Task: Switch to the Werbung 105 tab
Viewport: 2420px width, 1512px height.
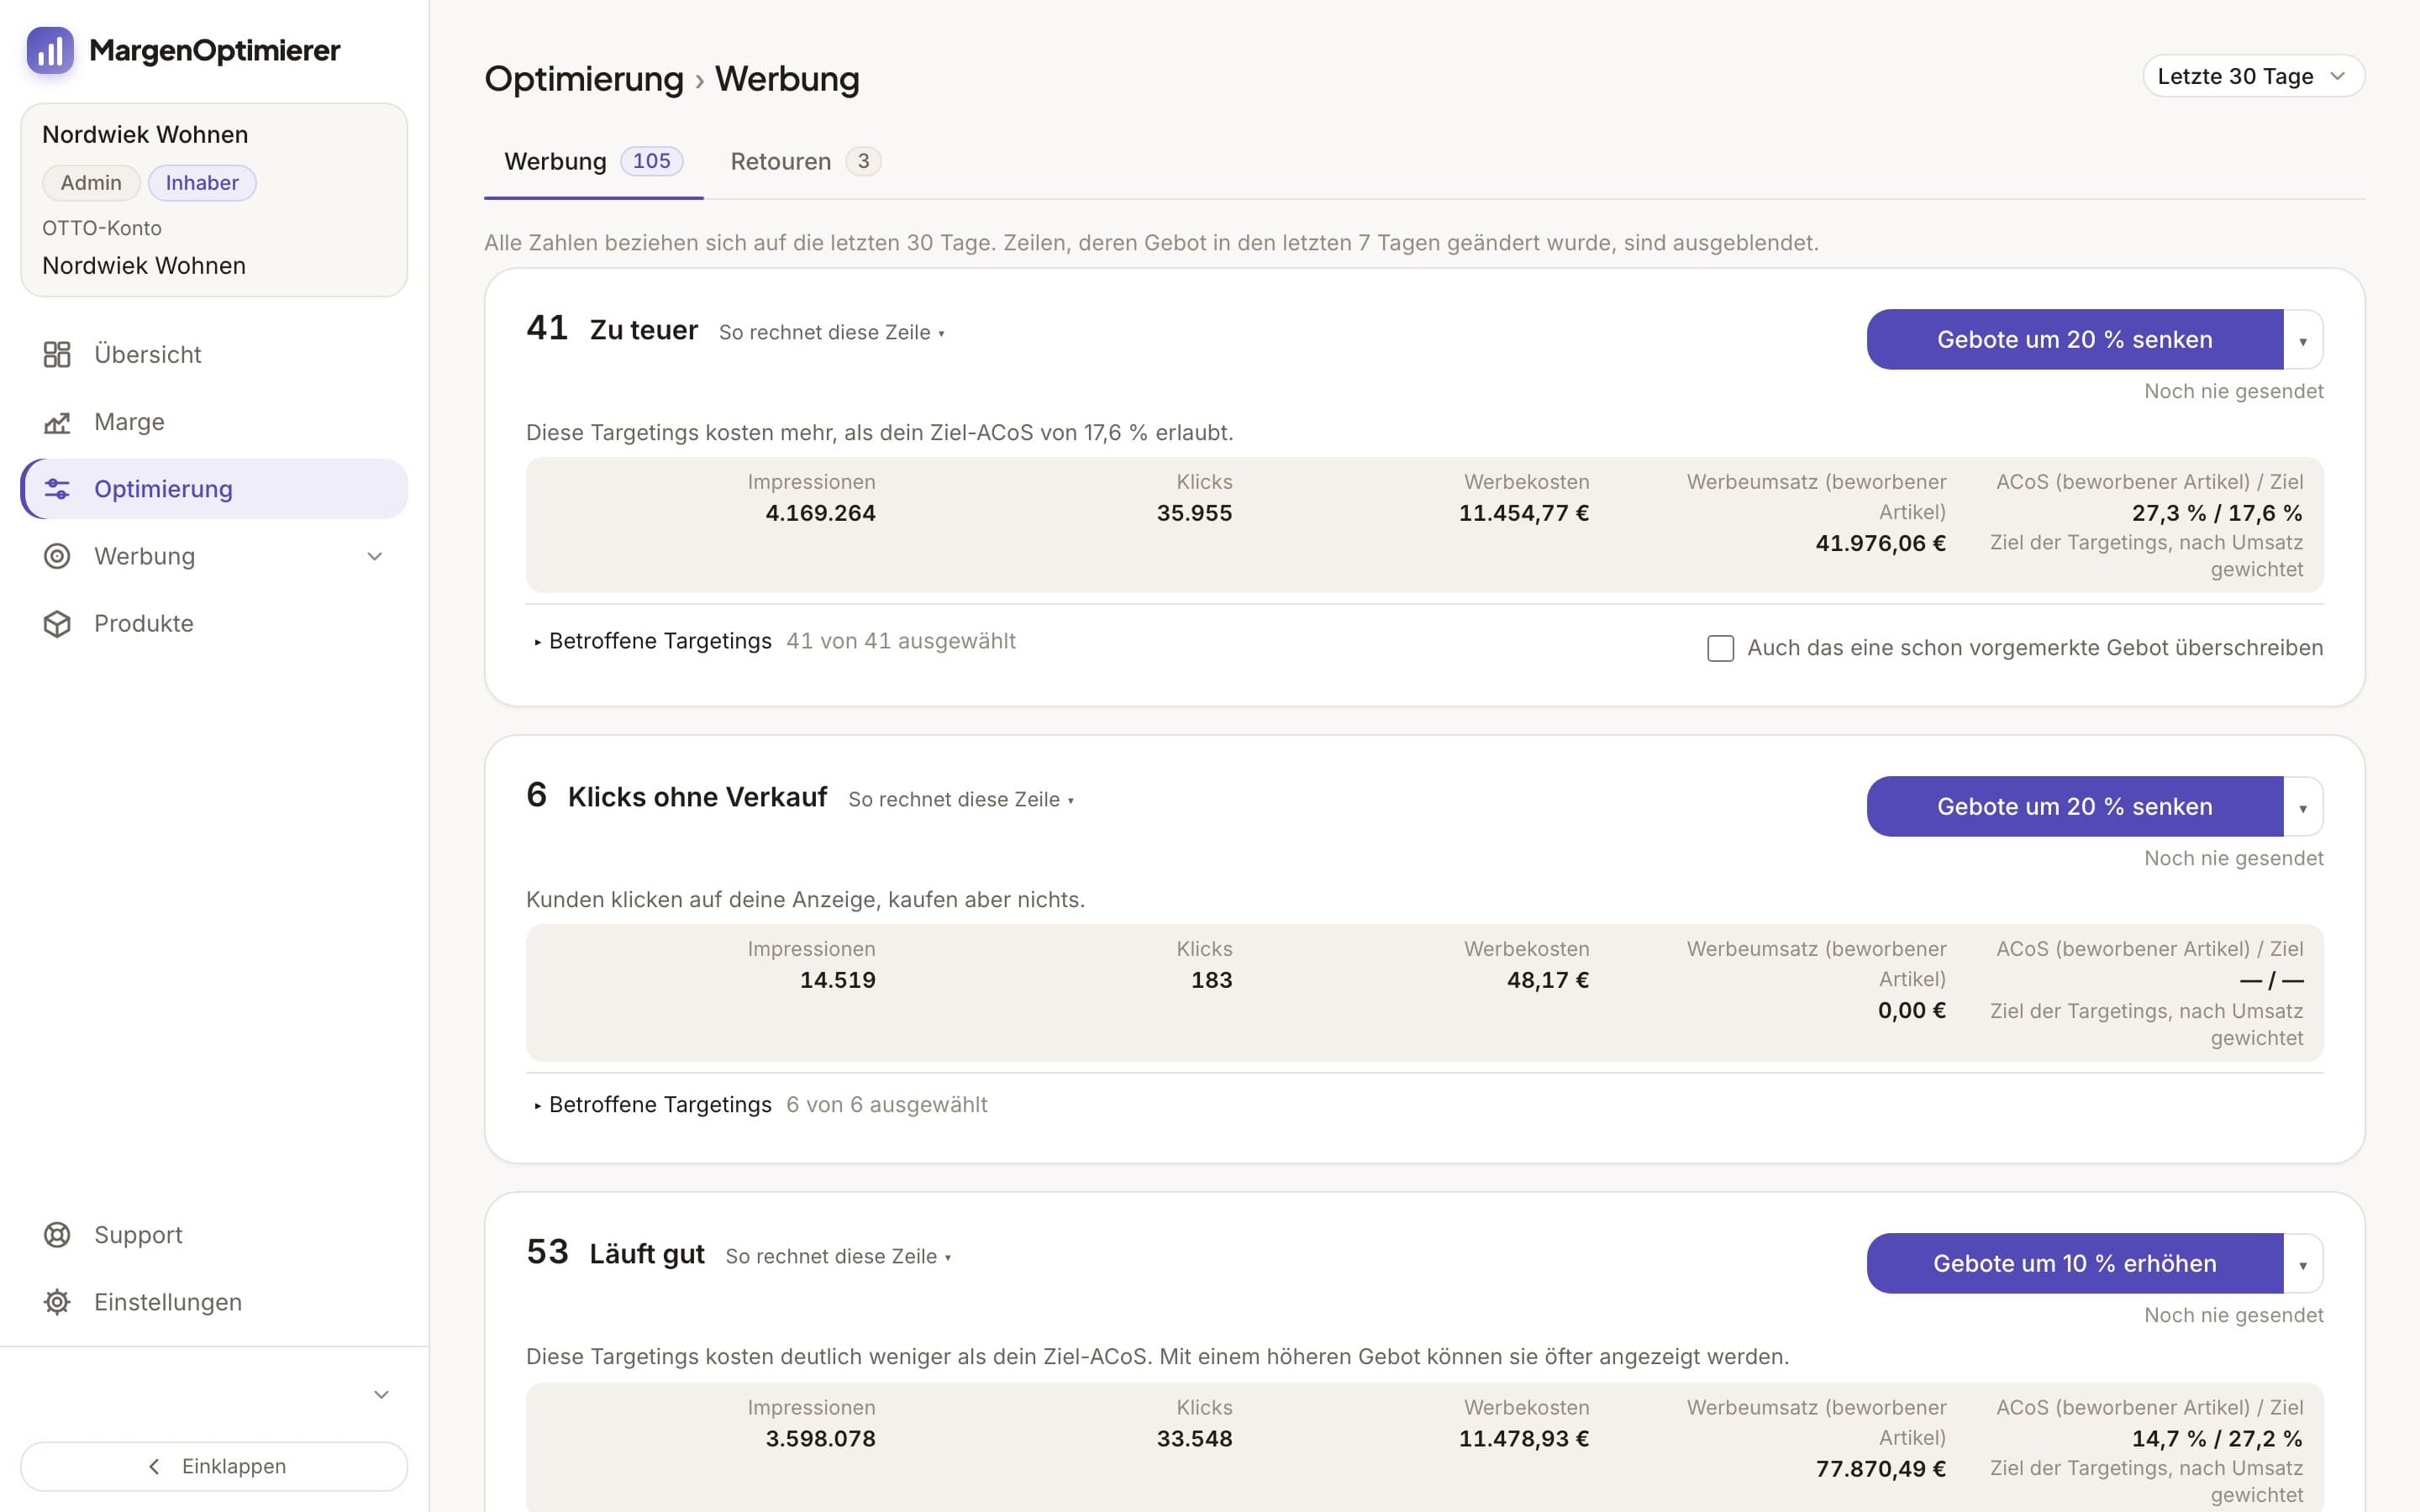Action: [594, 161]
